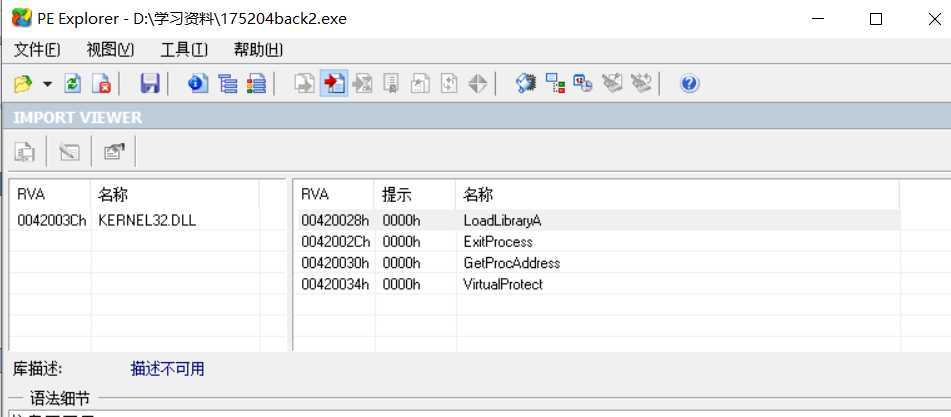The width and height of the screenshot is (951, 417).
Task: Click the Open File folder icon
Action: click(23, 84)
